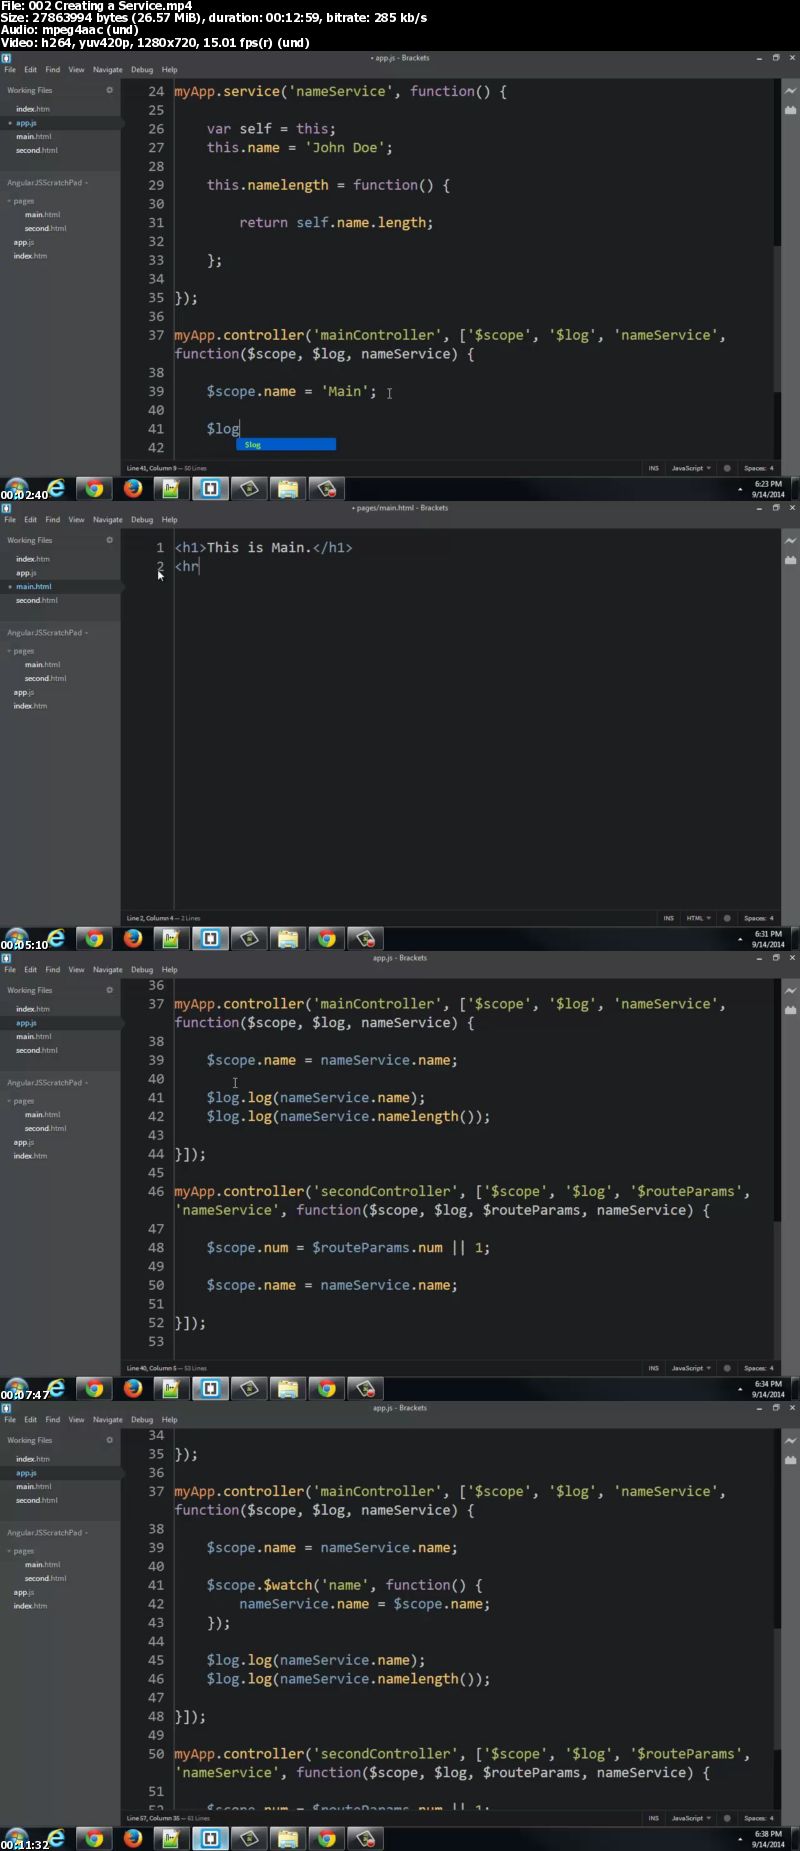Toggle INS mode in pages/main.html window
800x1851 pixels.
pyautogui.click(x=669, y=918)
